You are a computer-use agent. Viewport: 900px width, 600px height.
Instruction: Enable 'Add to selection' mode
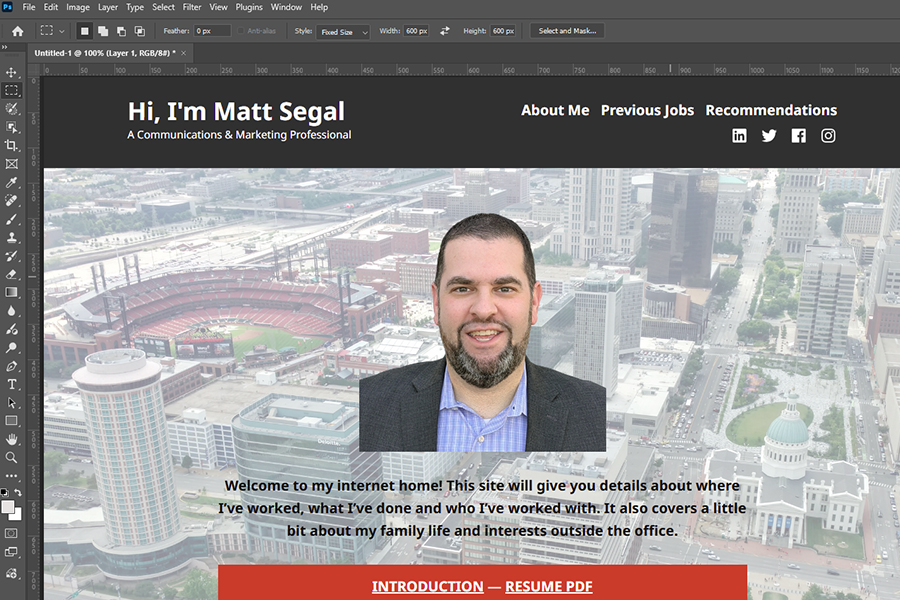click(103, 31)
